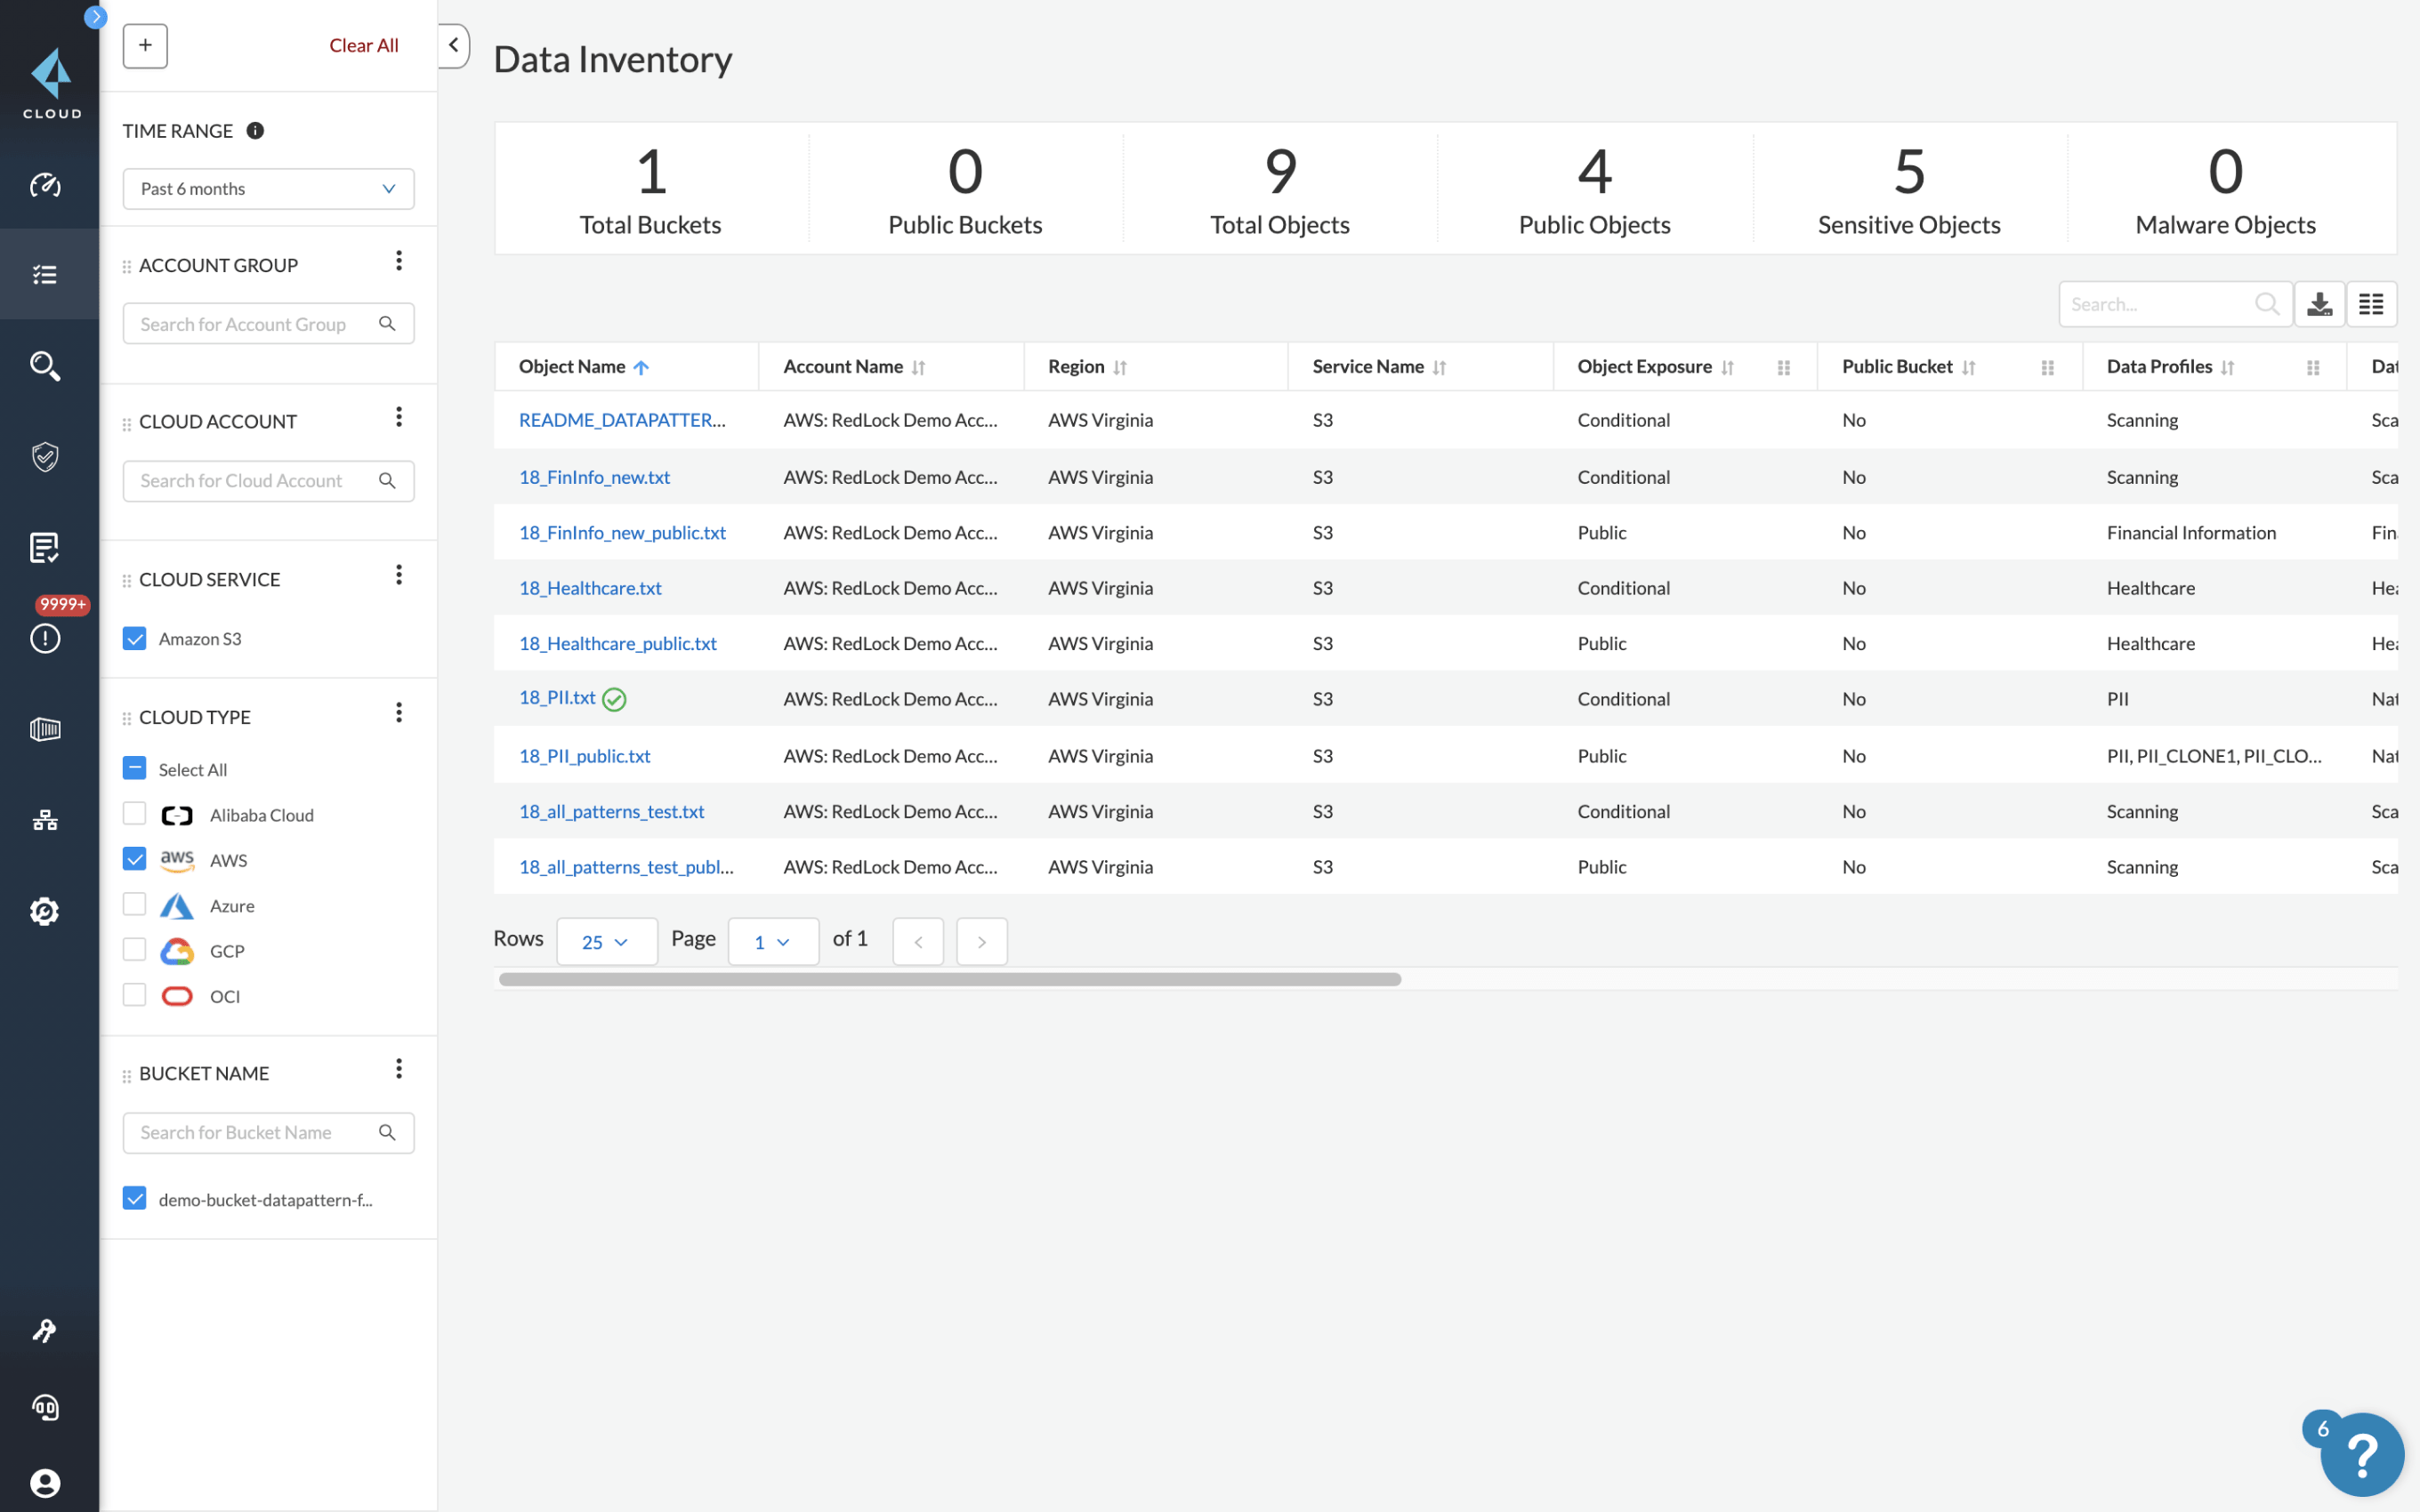
Task: Click the column layout toggle icon
Action: tap(2371, 303)
